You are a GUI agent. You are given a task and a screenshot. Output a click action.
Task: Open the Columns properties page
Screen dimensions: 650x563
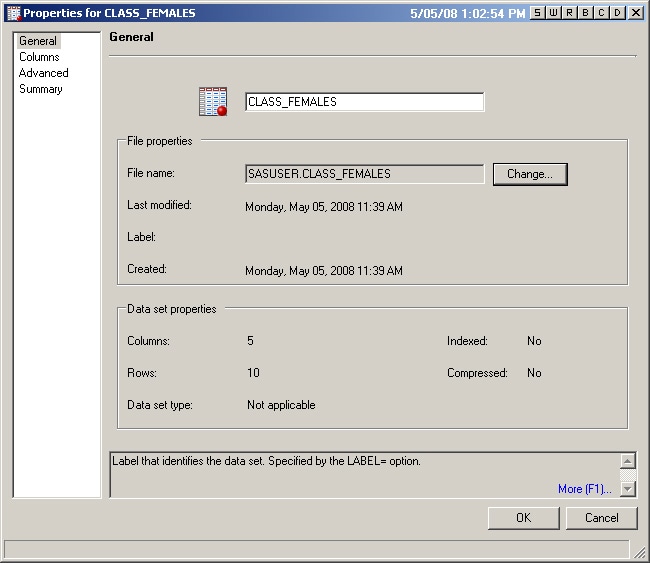coord(39,57)
